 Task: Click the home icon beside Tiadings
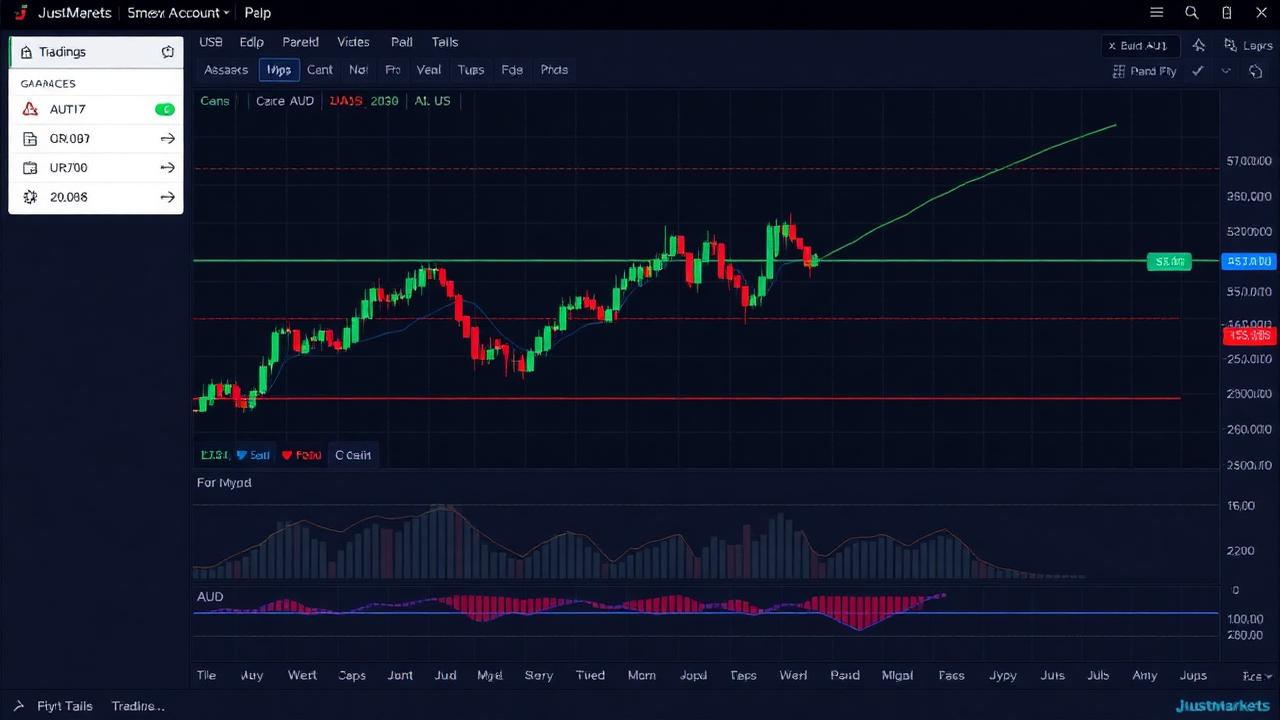26,52
